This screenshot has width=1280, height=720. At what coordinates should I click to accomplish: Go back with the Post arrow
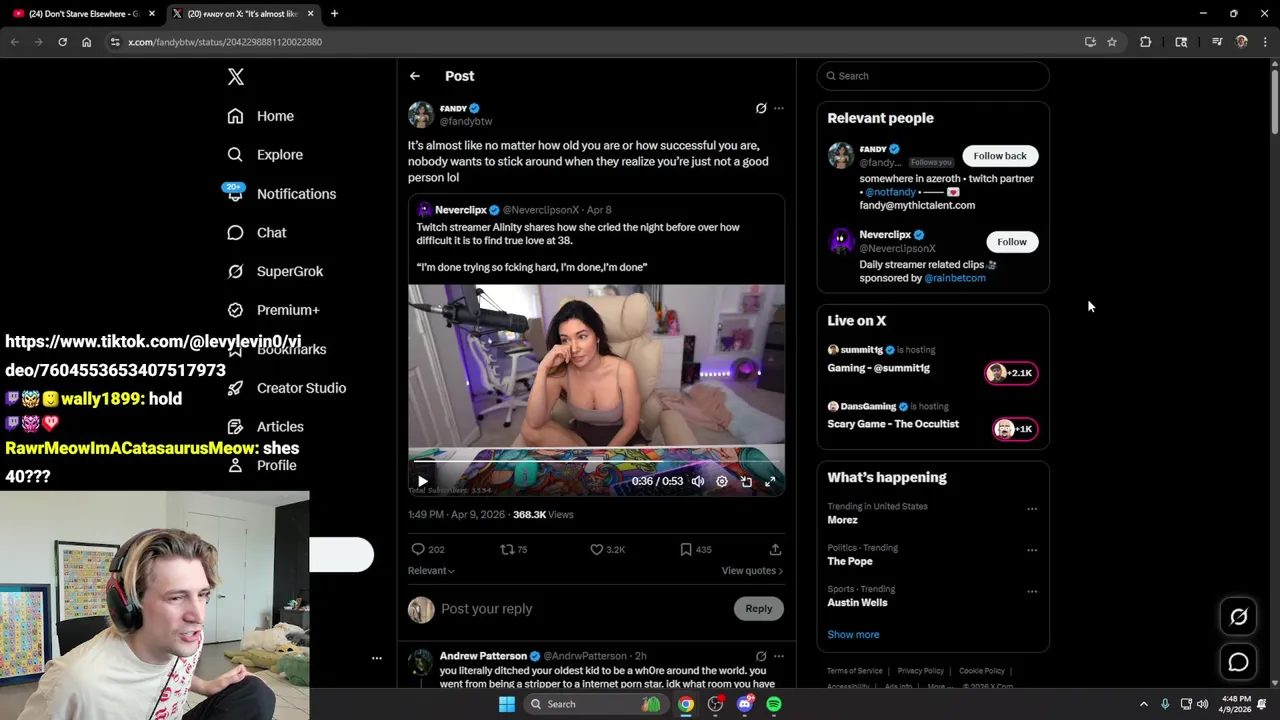[414, 76]
